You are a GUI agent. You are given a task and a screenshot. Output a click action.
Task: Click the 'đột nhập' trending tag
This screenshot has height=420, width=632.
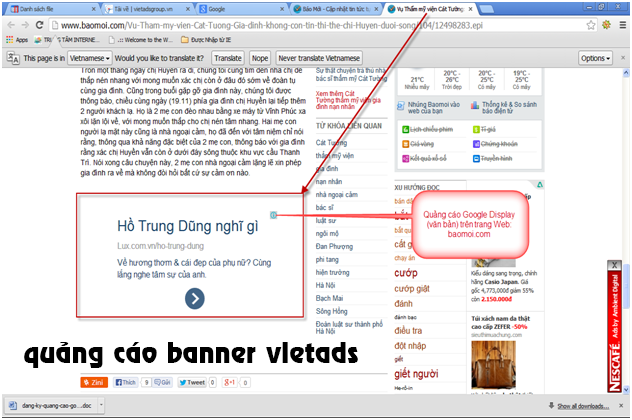[410, 346]
